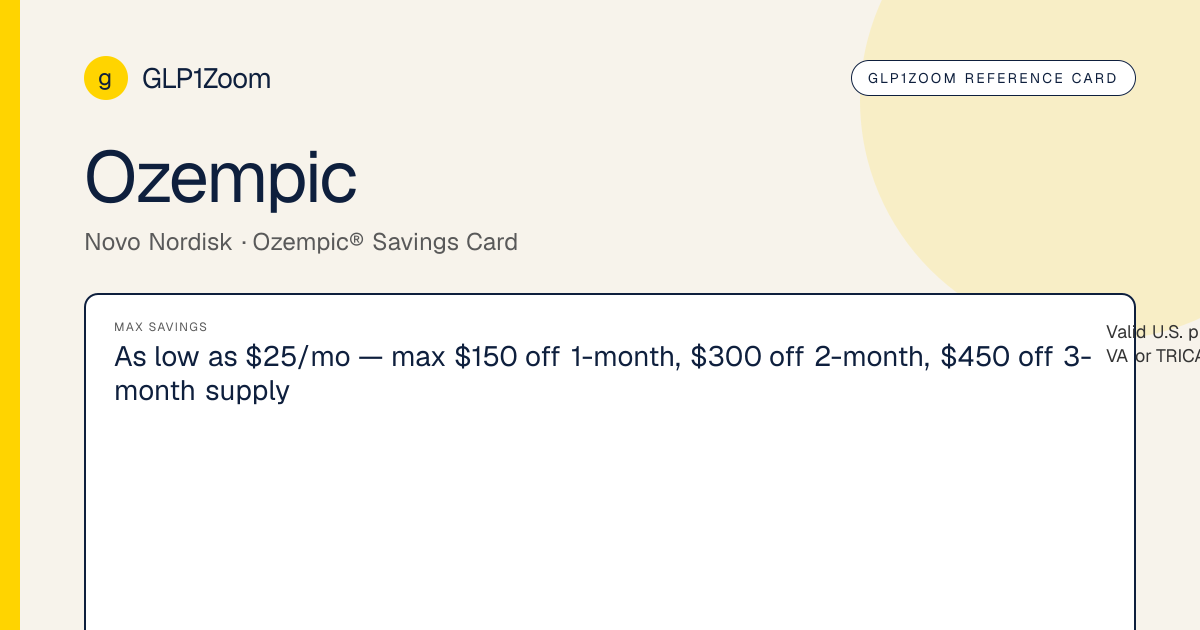
Task: Click the "$450 off" savings amount
Action: click(997, 357)
